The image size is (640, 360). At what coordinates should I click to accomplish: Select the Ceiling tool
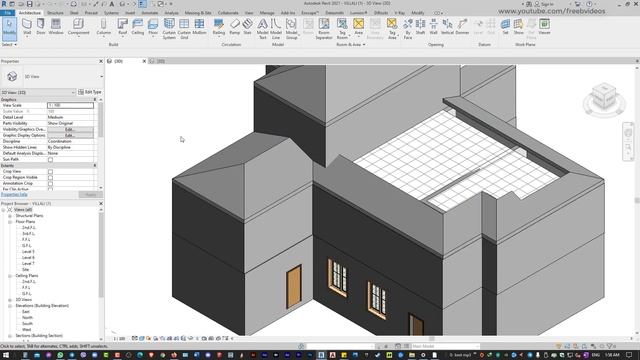[x=138, y=27]
